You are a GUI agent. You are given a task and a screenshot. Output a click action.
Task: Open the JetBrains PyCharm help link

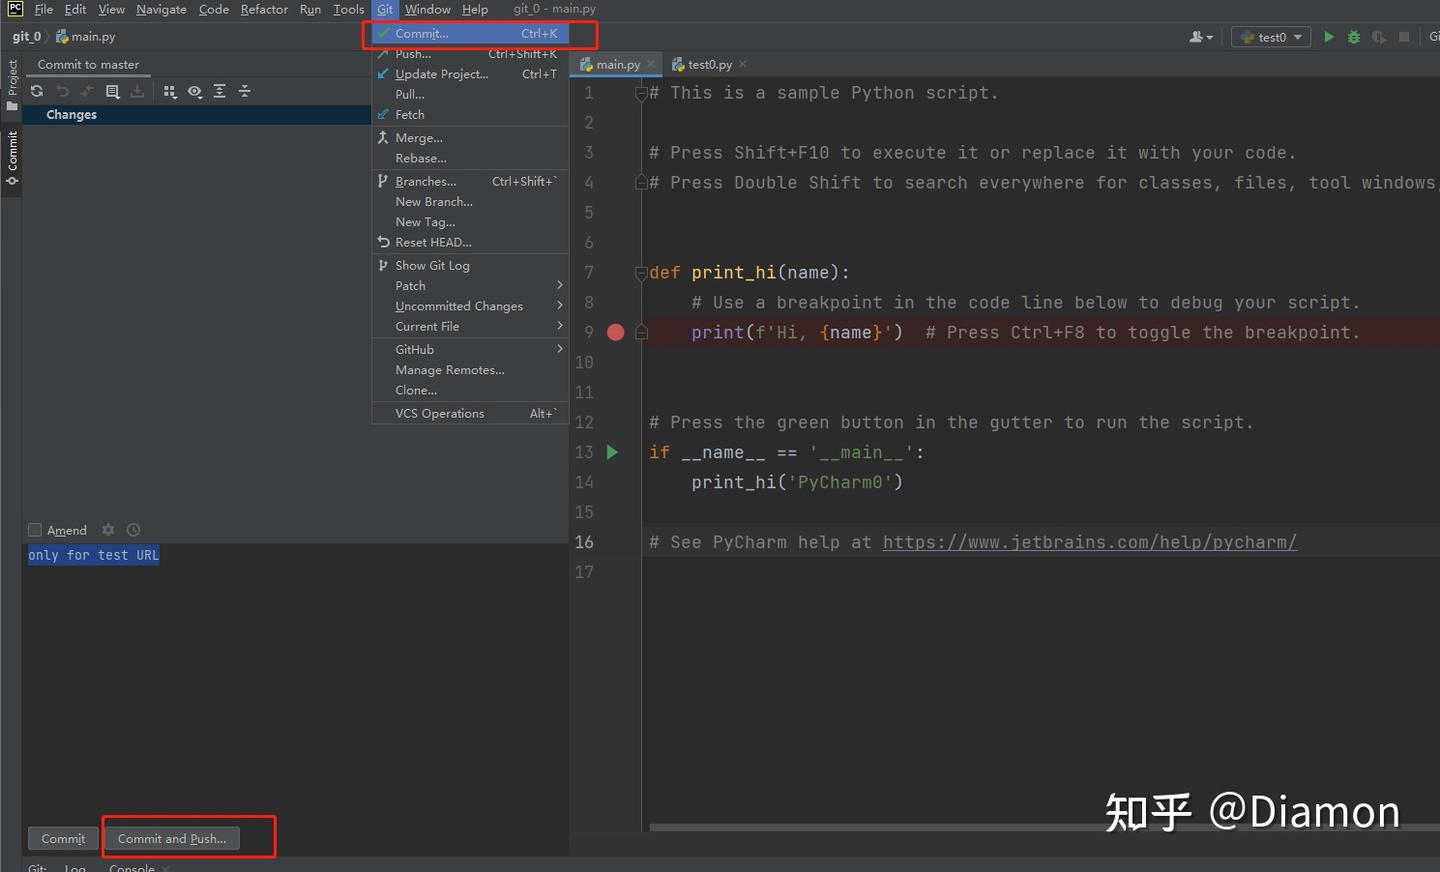click(1089, 542)
